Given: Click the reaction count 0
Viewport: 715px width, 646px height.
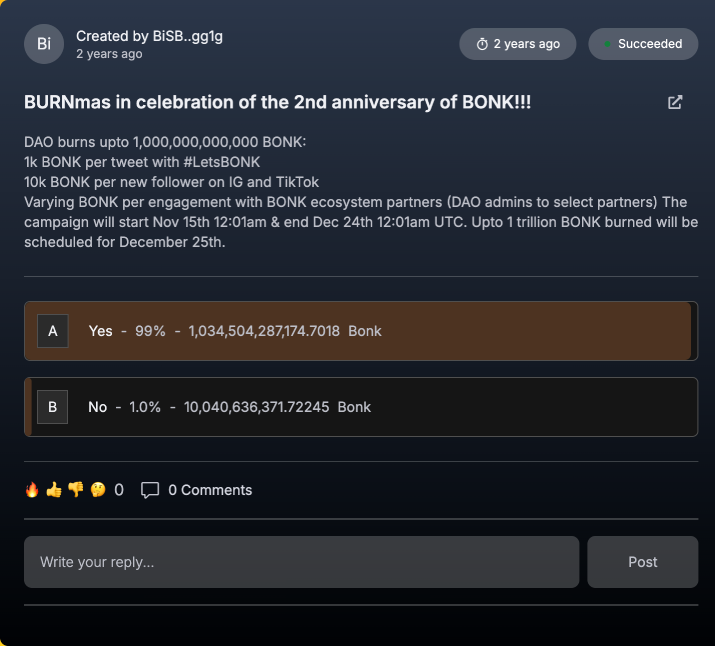Looking at the screenshot, I should click(x=119, y=490).
